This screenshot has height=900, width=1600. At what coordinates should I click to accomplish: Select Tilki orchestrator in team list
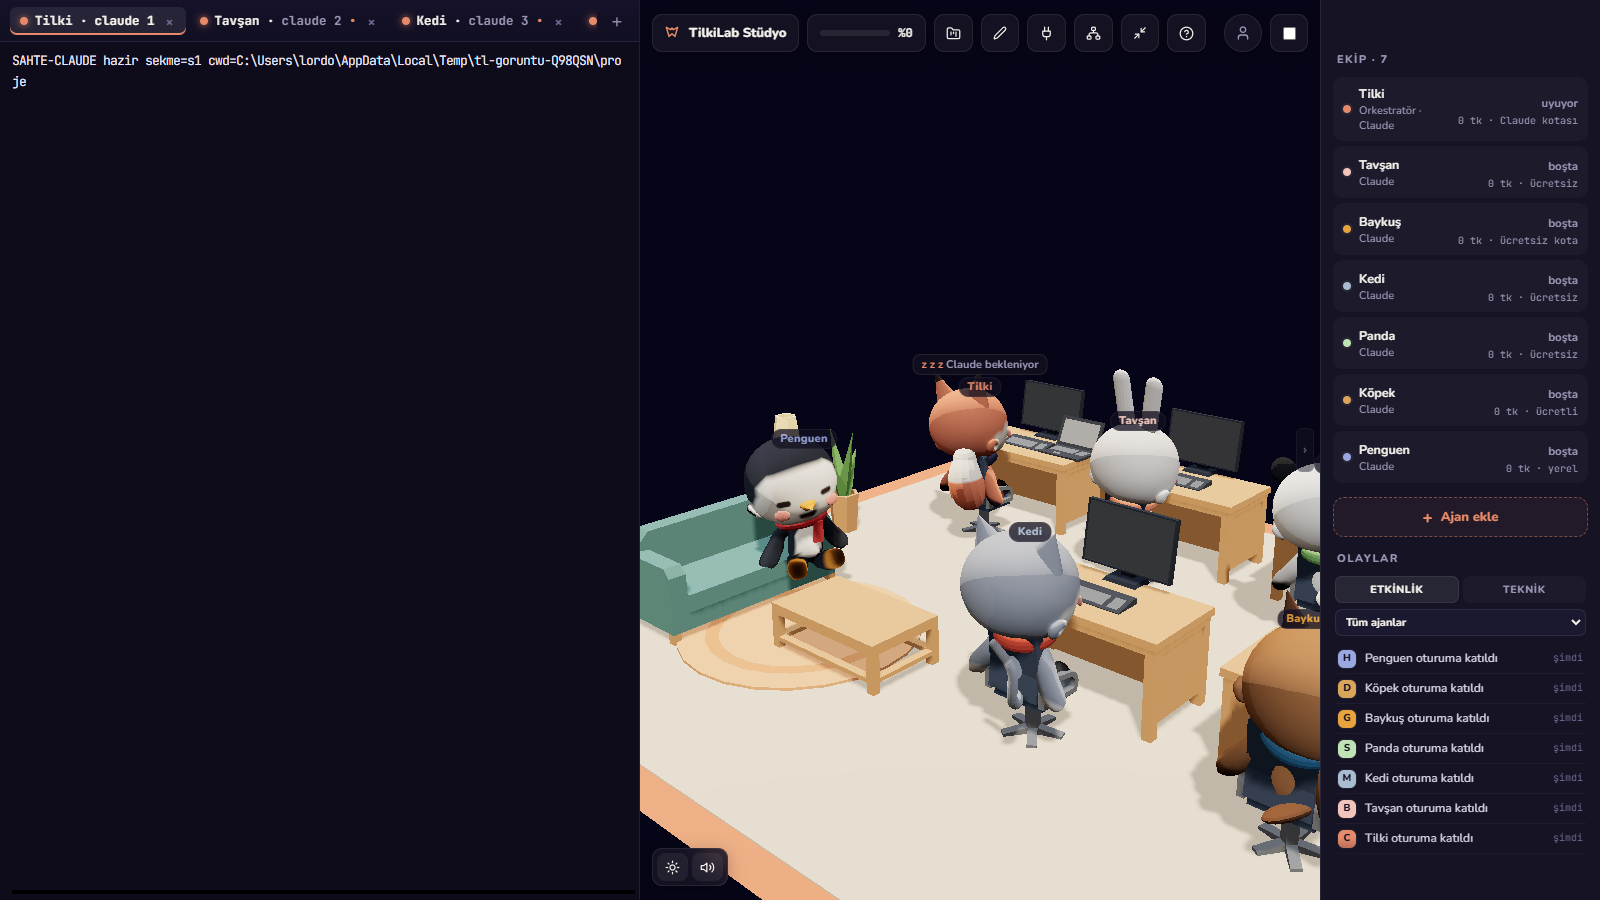click(1460, 109)
